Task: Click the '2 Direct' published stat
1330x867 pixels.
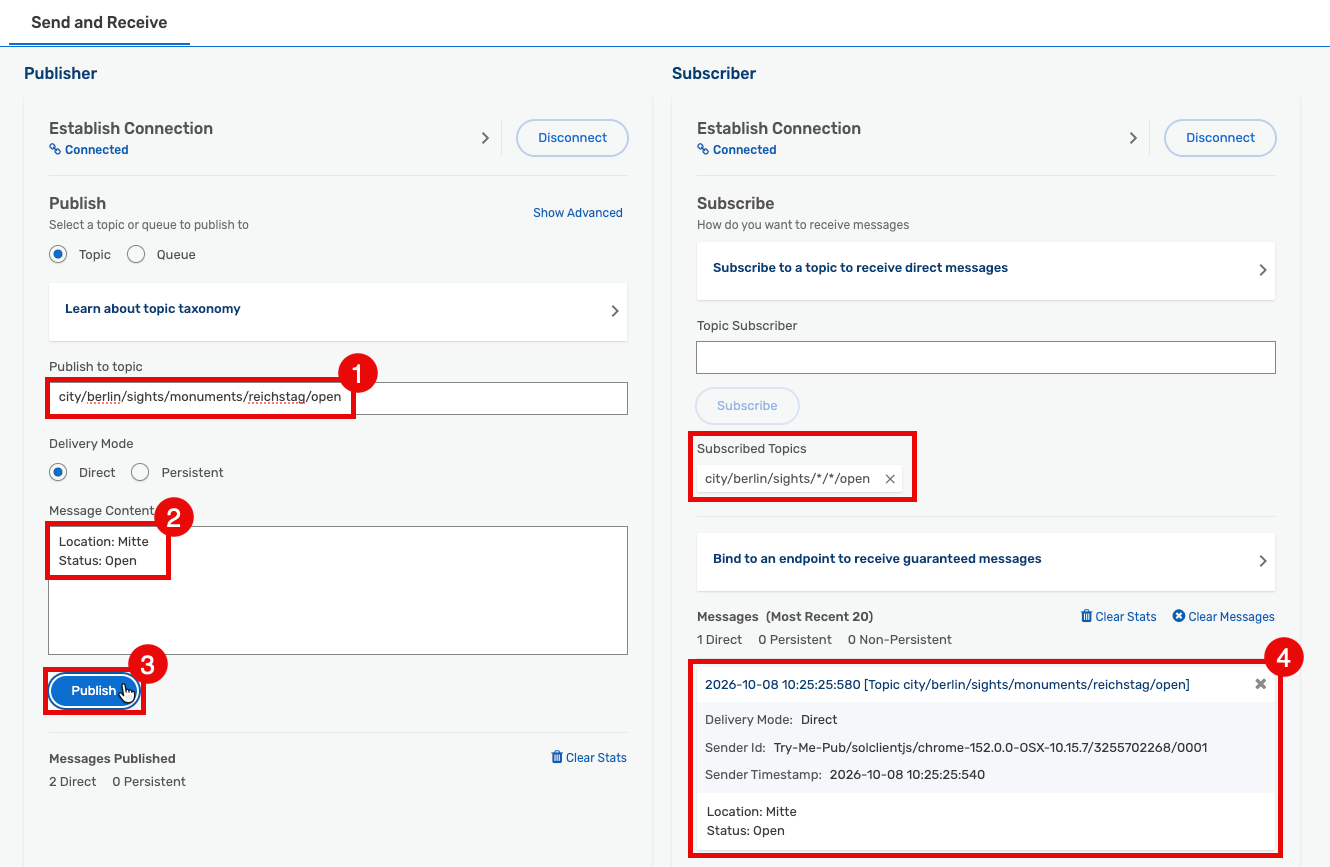Action: point(73,782)
